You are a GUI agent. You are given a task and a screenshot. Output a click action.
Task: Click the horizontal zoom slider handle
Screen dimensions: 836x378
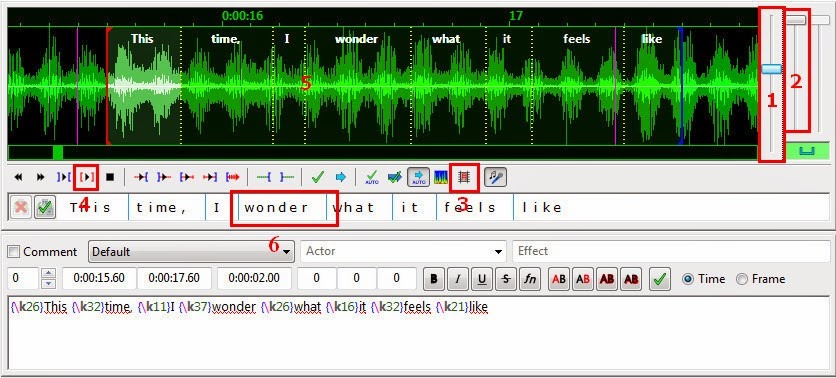(771, 69)
